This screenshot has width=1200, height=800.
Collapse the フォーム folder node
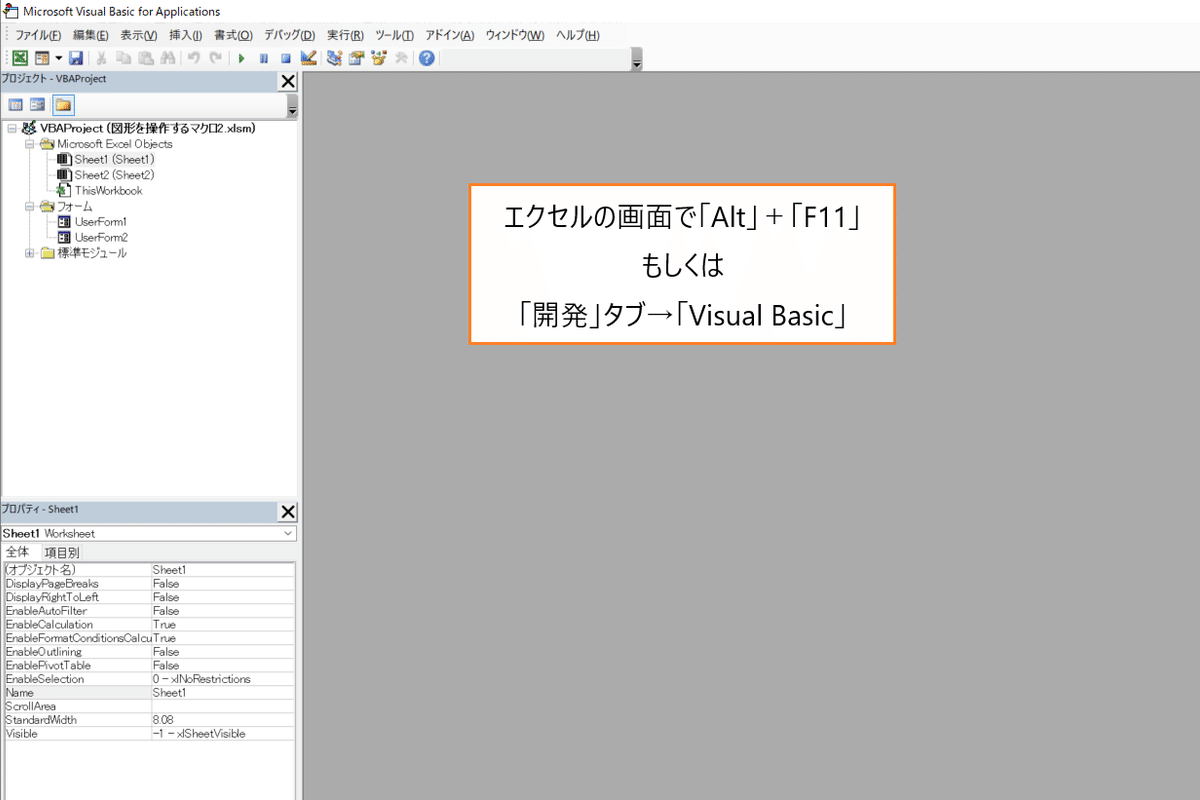[30, 206]
